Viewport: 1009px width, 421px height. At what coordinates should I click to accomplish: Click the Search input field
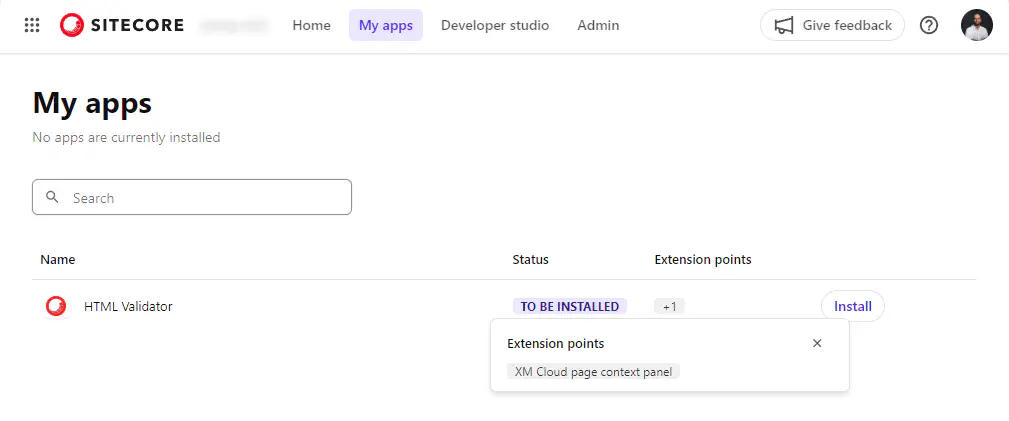coord(192,197)
